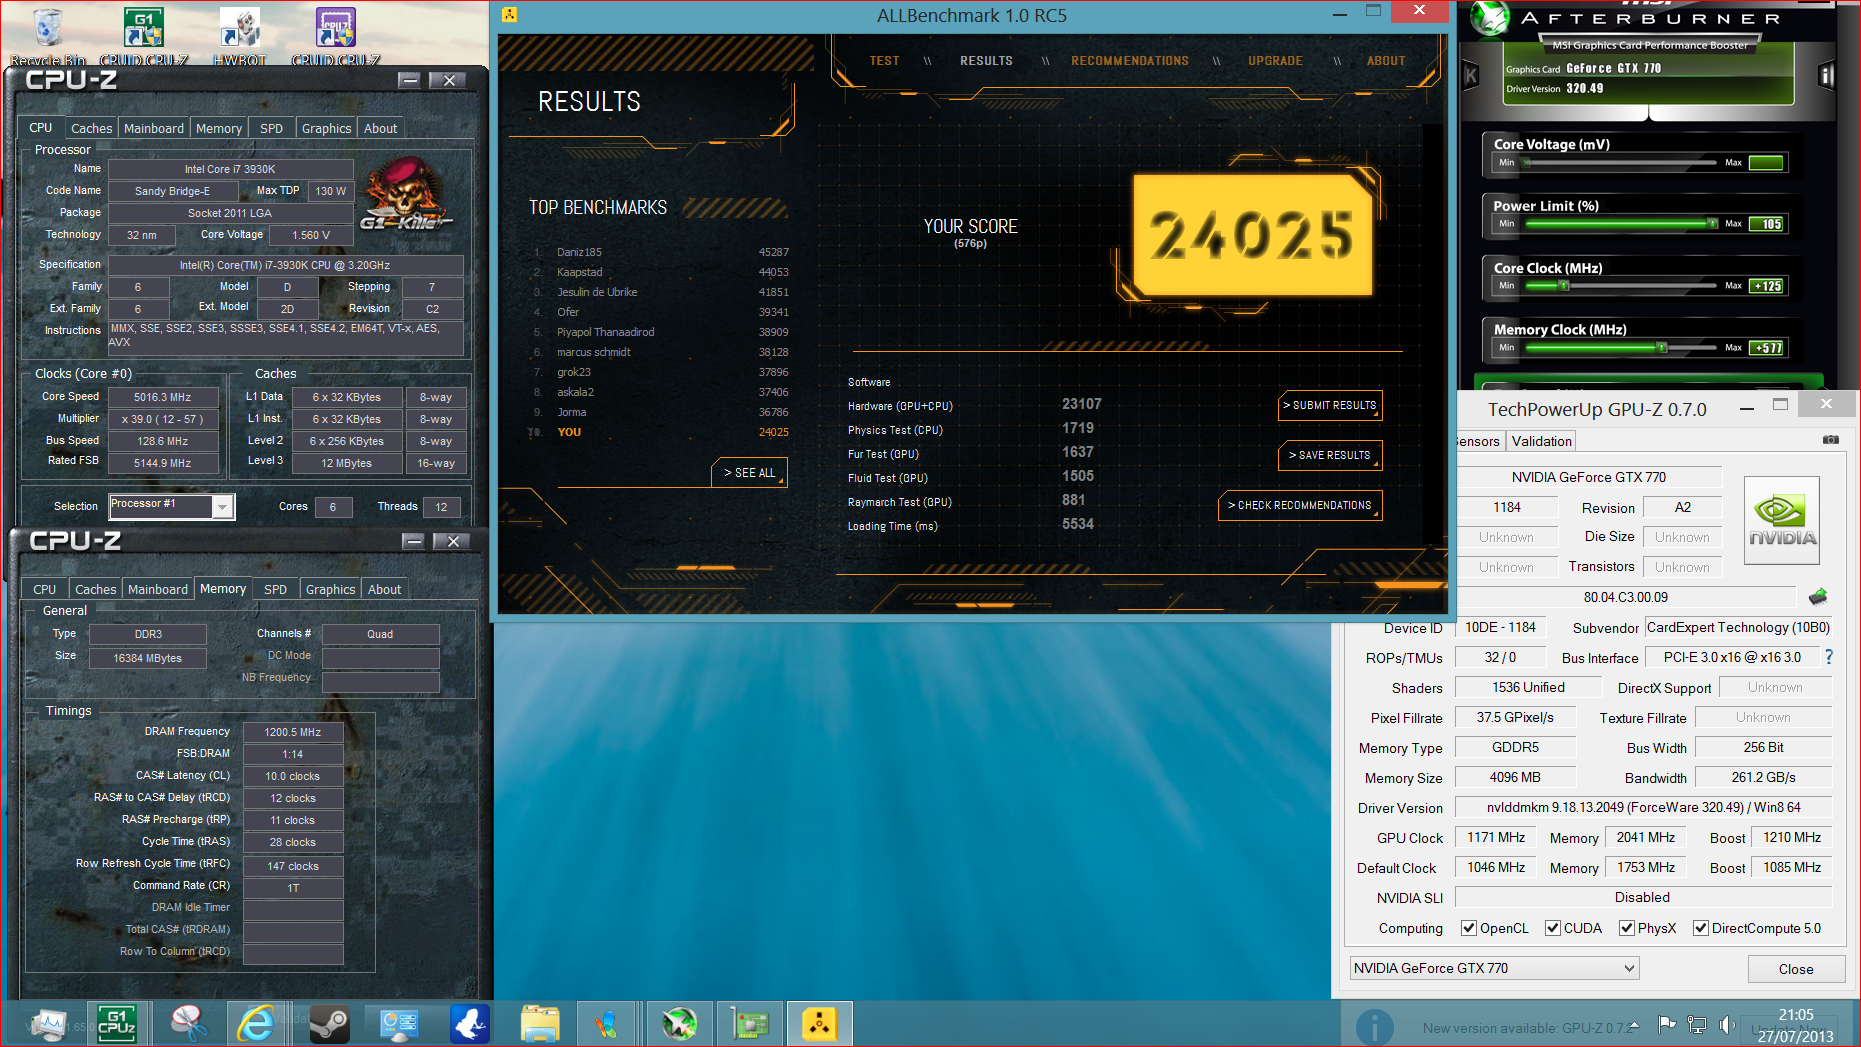The height and width of the screenshot is (1047, 1861).
Task: Open the HWBOT desktop shortcut
Action: coord(239,28)
